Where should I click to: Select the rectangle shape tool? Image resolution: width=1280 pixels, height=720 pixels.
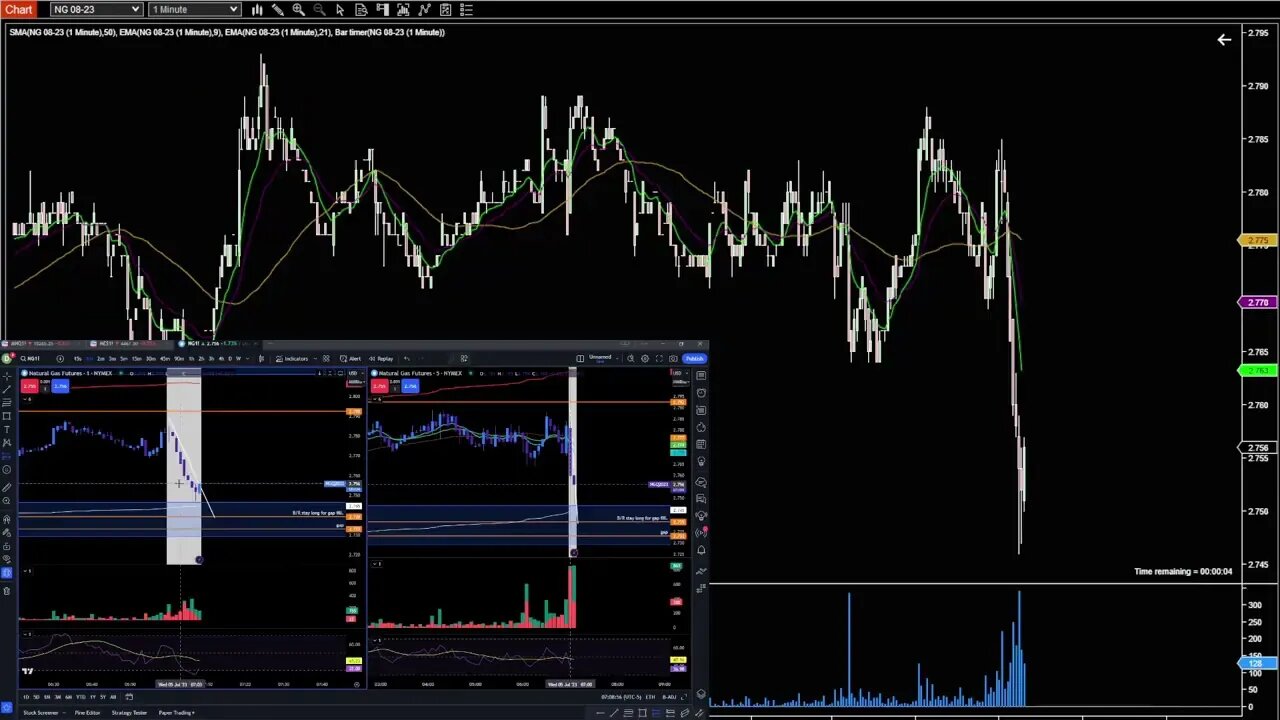(x=7, y=416)
